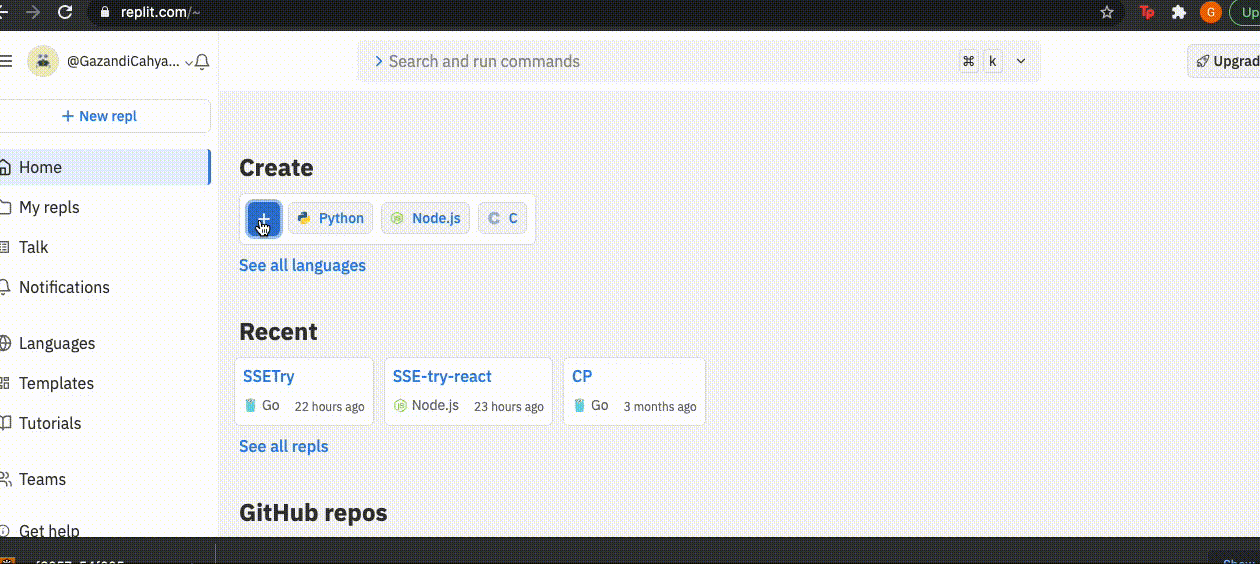The image size is (1260, 564).
Task: Click the replit.com address bar
Action: (605, 12)
